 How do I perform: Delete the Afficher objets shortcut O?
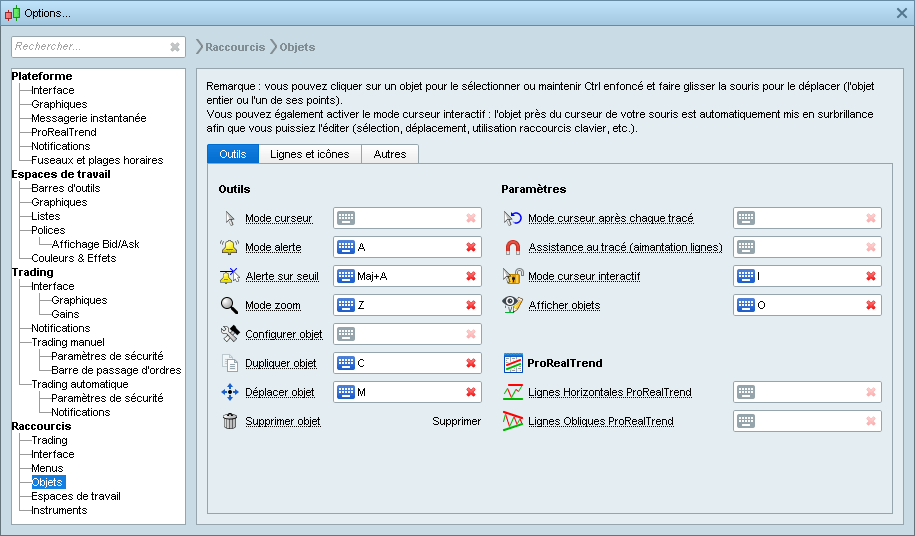[870, 305]
